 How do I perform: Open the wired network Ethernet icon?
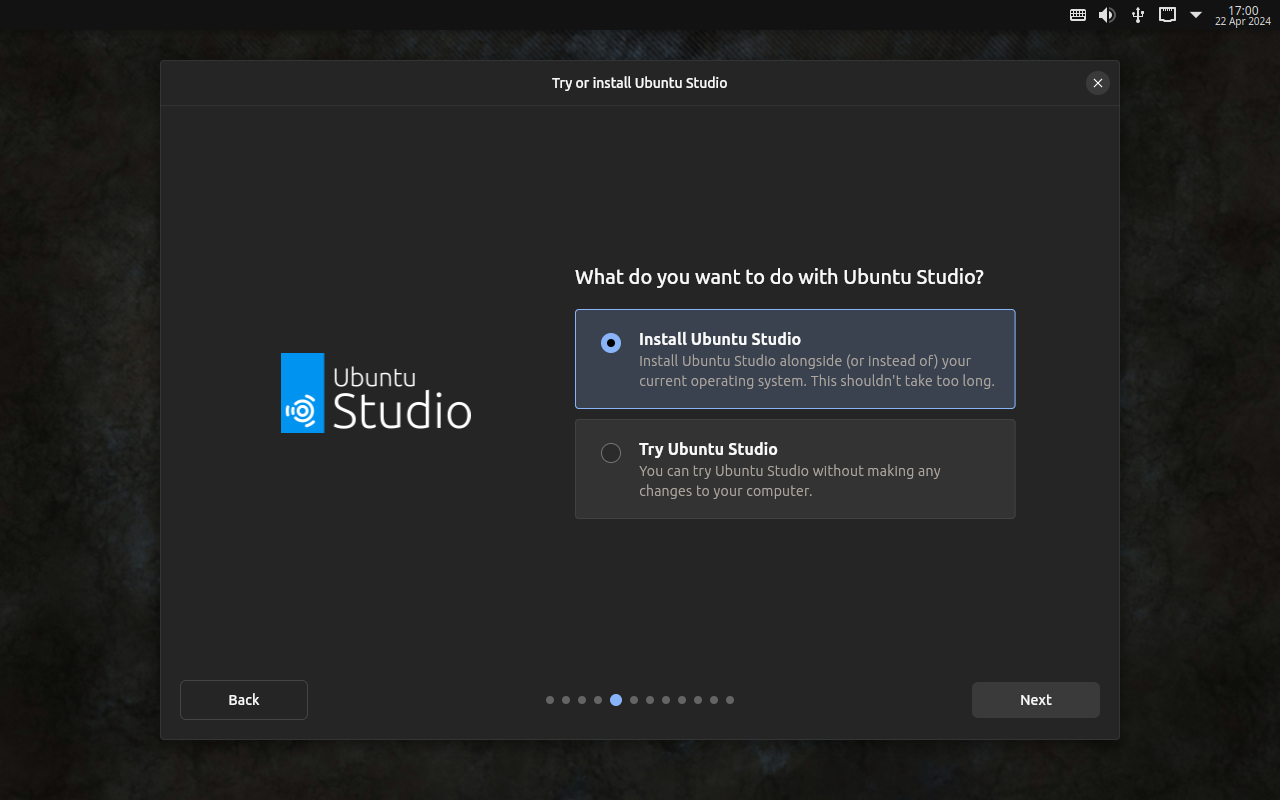(1167, 15)
